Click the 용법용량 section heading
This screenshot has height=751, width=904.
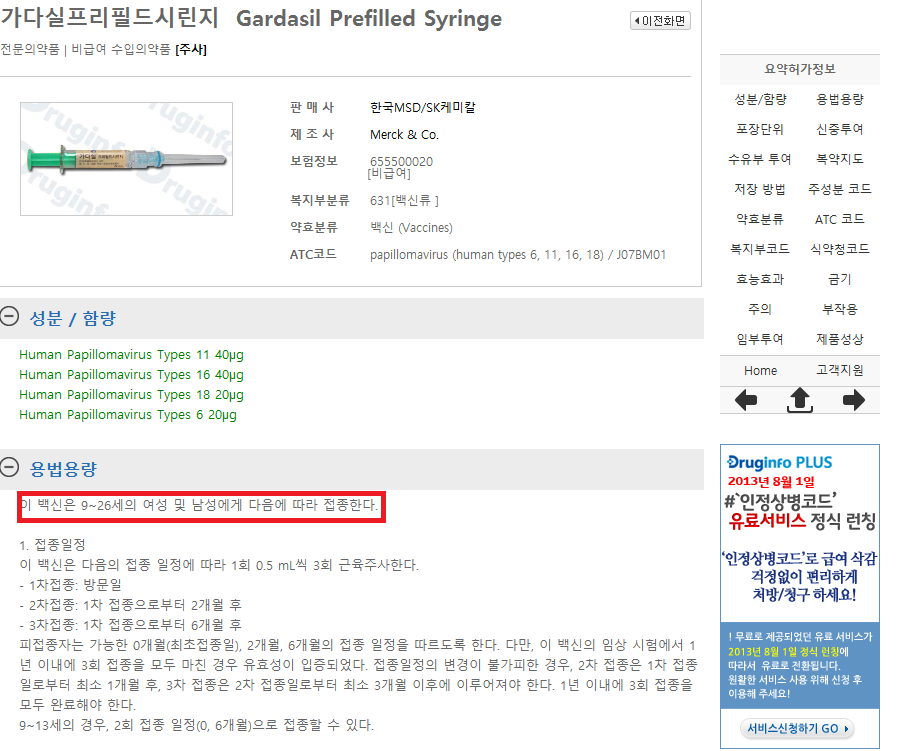tap(63, 468)
